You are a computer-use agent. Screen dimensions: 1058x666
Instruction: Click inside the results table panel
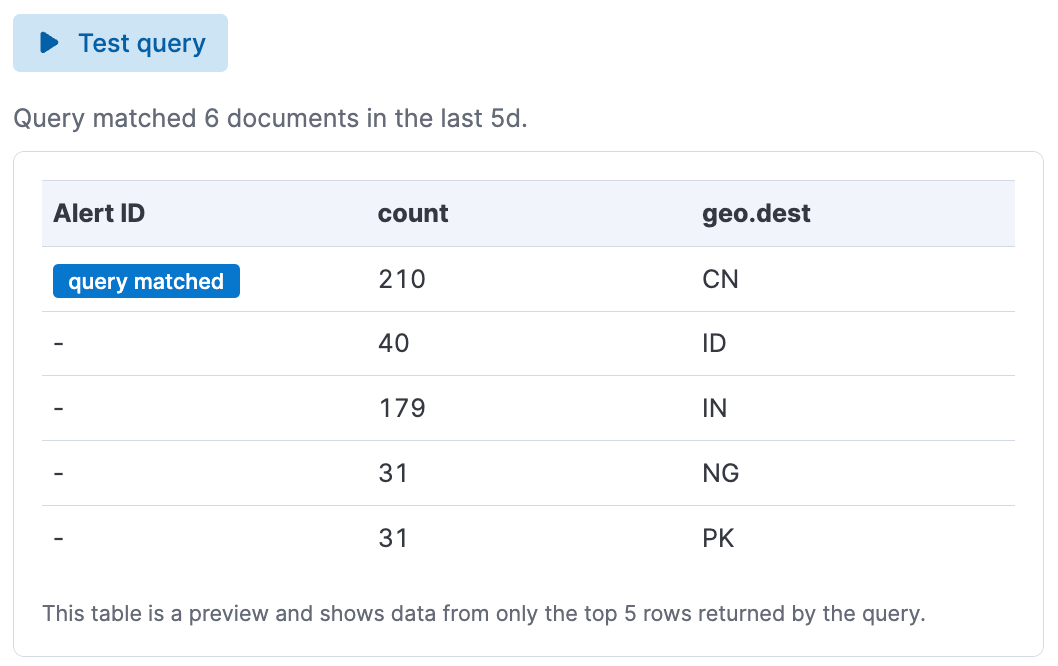click(528, 400)
